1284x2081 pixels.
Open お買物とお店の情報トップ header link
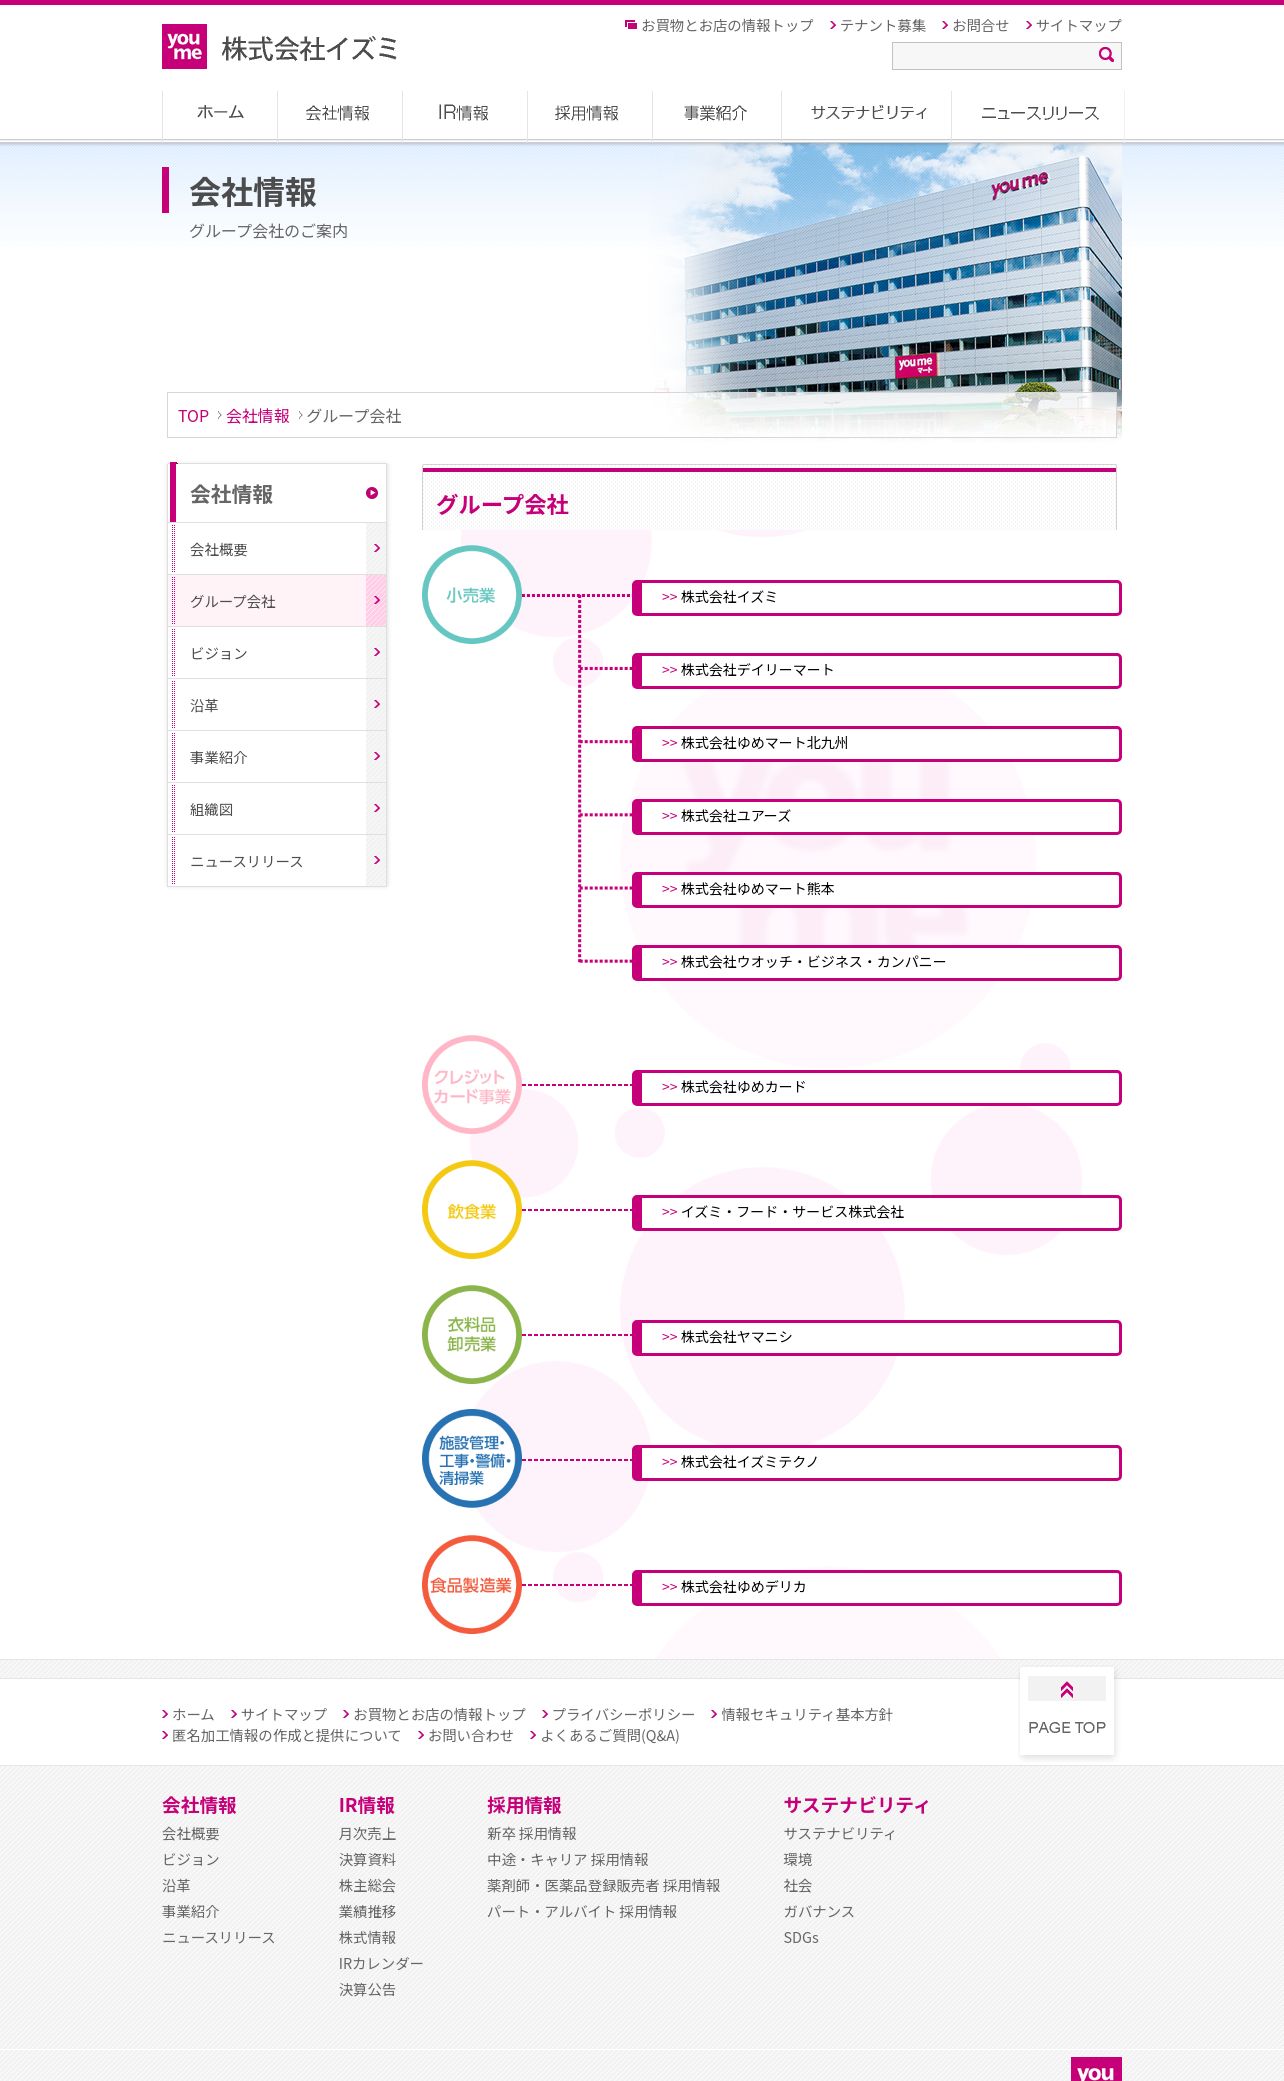(727, 25)
